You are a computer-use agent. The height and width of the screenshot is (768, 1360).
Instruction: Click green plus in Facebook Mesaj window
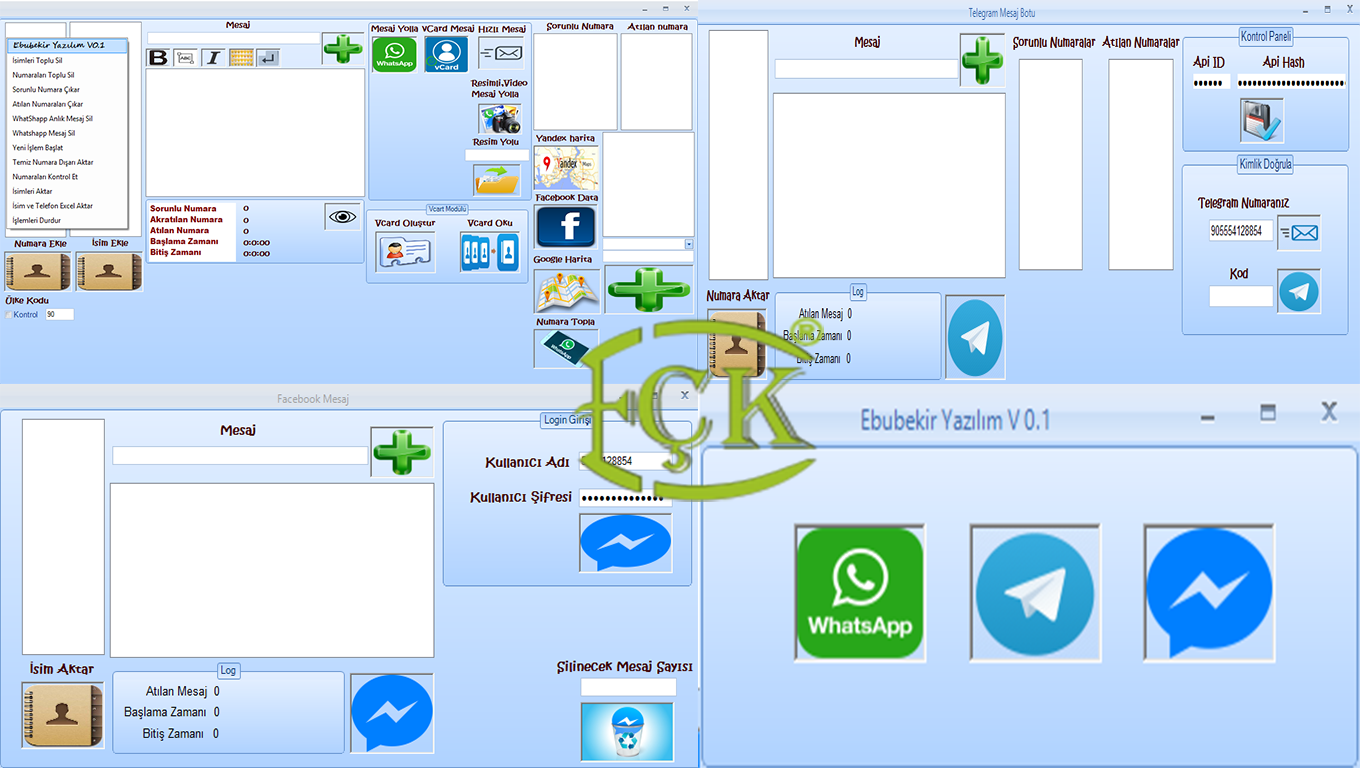click(402, 451)
